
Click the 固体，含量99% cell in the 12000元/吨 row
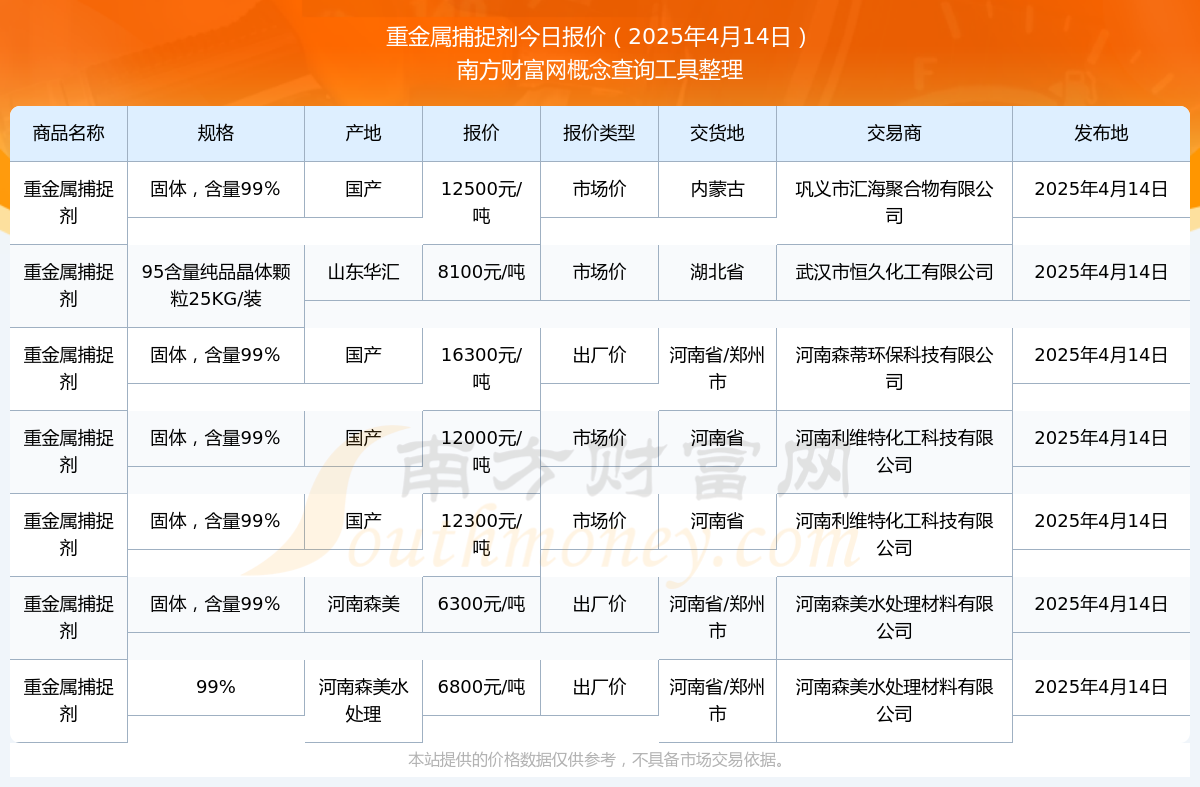(216, 437)
